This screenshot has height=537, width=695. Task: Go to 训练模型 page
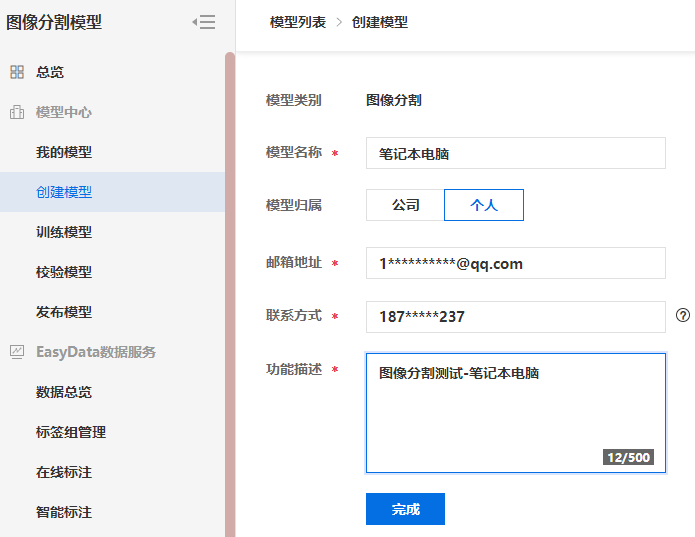pos(64,232)
